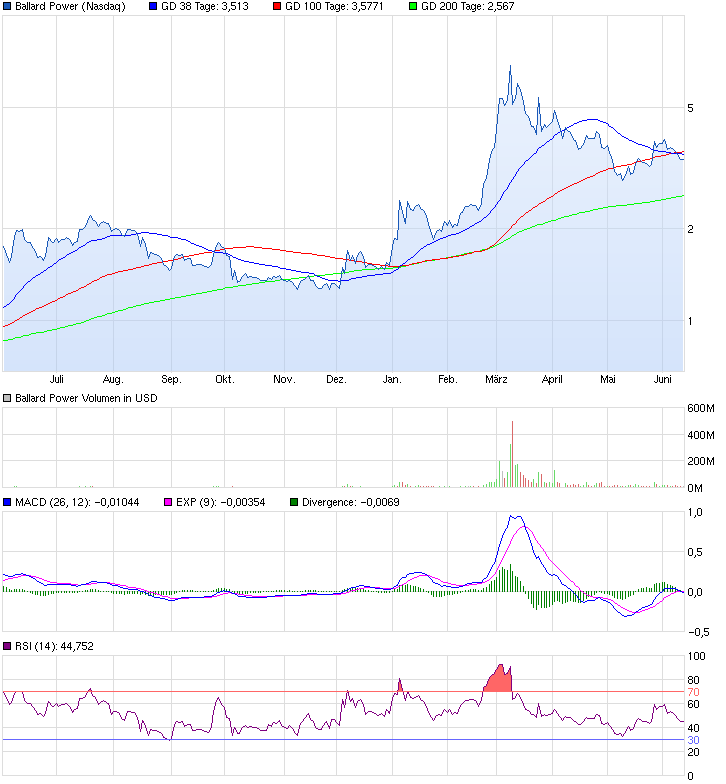Click the 'GD 200 Tage: 2,567' label
The height and width of the screenshot is (784, 726).
click(468, 6)
